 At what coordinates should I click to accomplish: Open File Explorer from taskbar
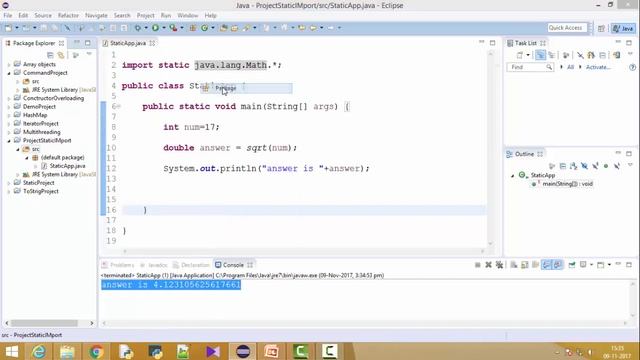[x=68, y=351]
